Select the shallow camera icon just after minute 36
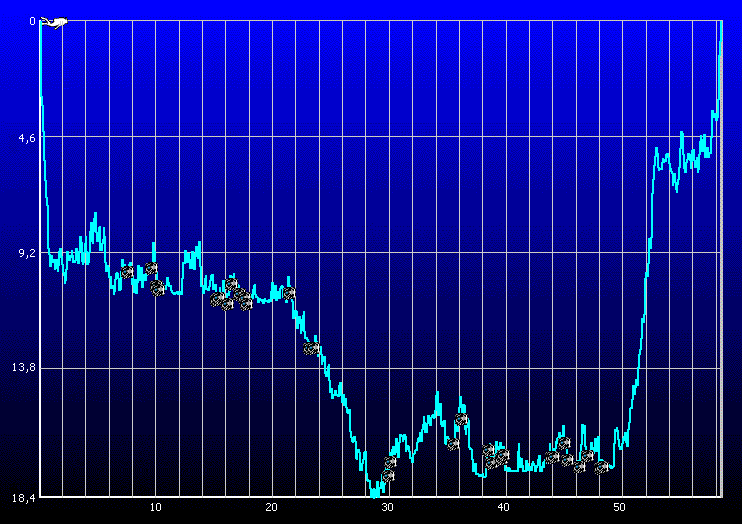 tap(461, 419)
